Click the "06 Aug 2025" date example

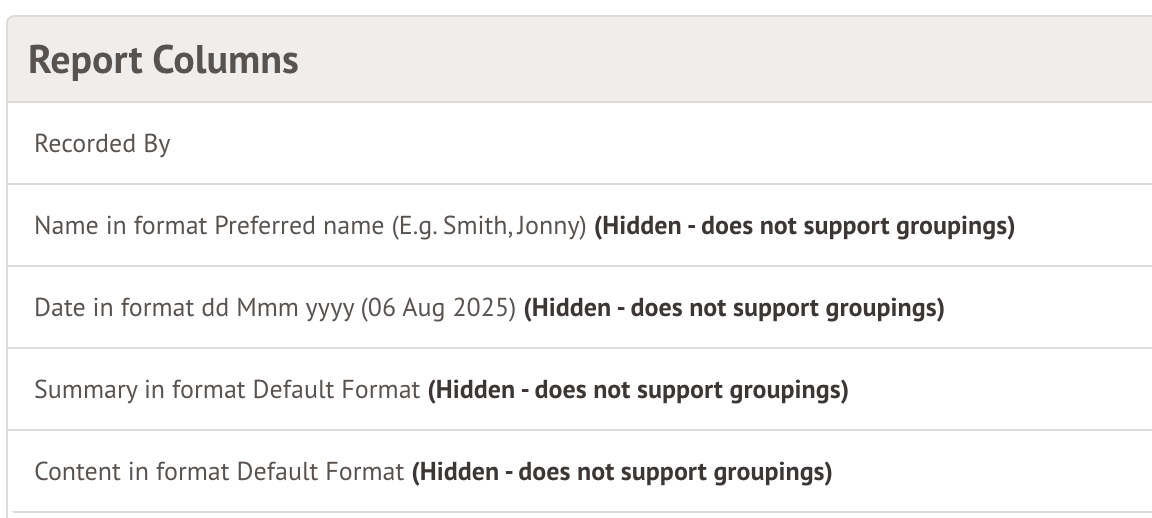pos(438,308)
